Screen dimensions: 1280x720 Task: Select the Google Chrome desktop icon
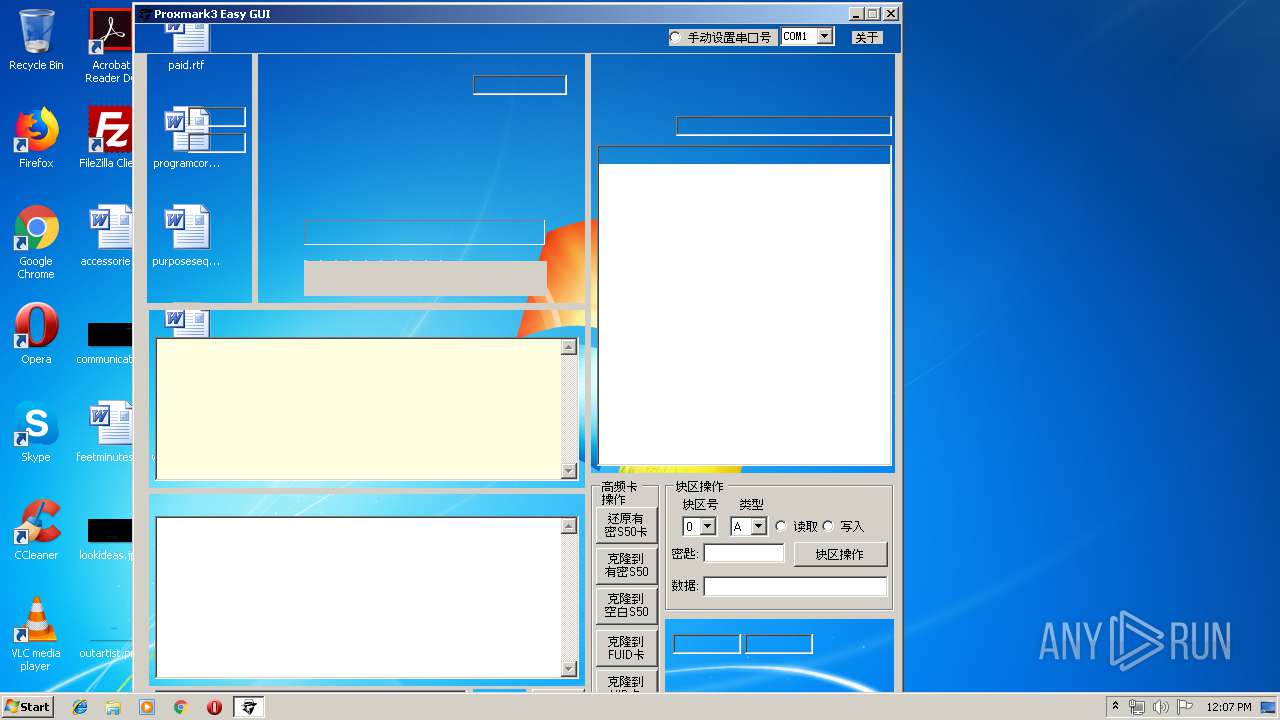coord(36,242)
